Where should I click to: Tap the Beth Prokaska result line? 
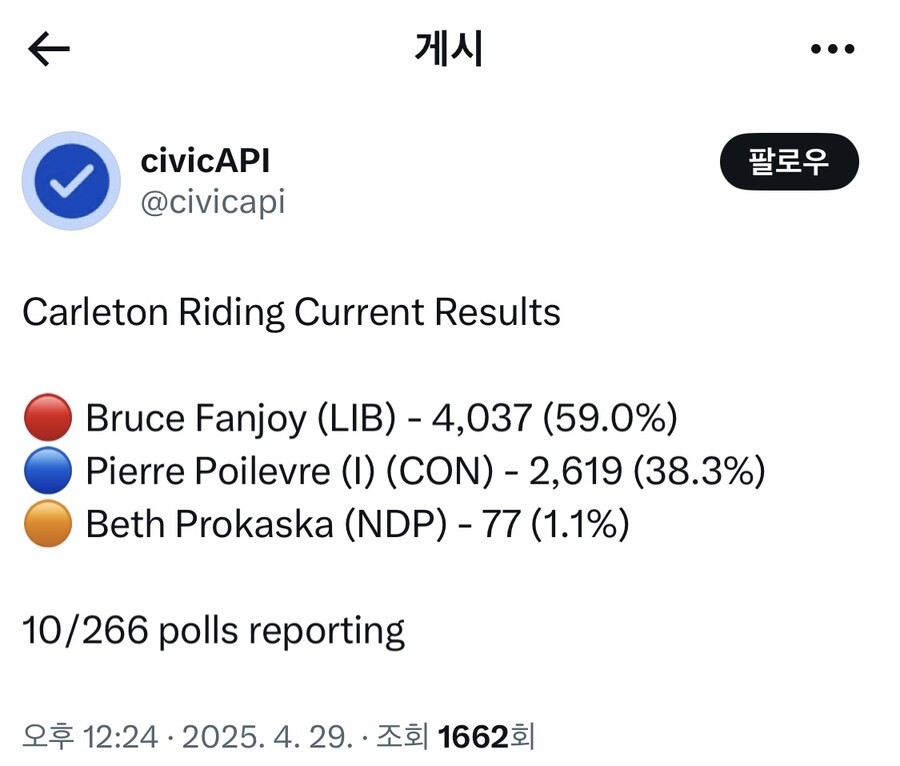coord(358,524)
